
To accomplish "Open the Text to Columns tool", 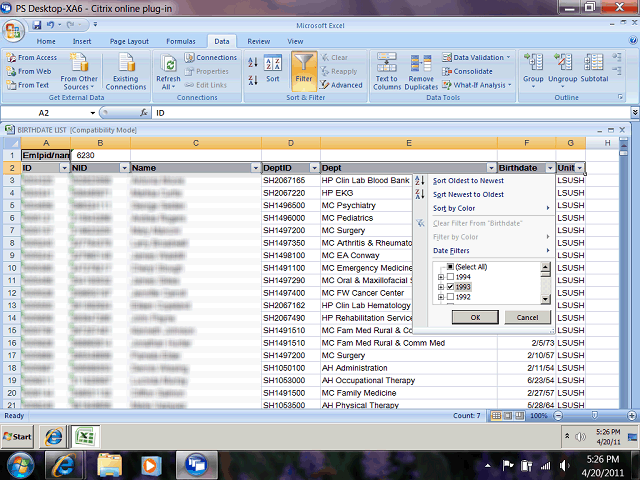I will click(x=387, y=72).
